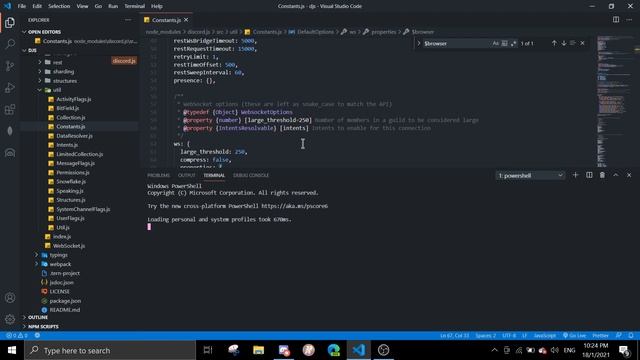This screenshot has width=640, height=360.
Task: Expand the webpack folder
Action: [x=60, y=264]
